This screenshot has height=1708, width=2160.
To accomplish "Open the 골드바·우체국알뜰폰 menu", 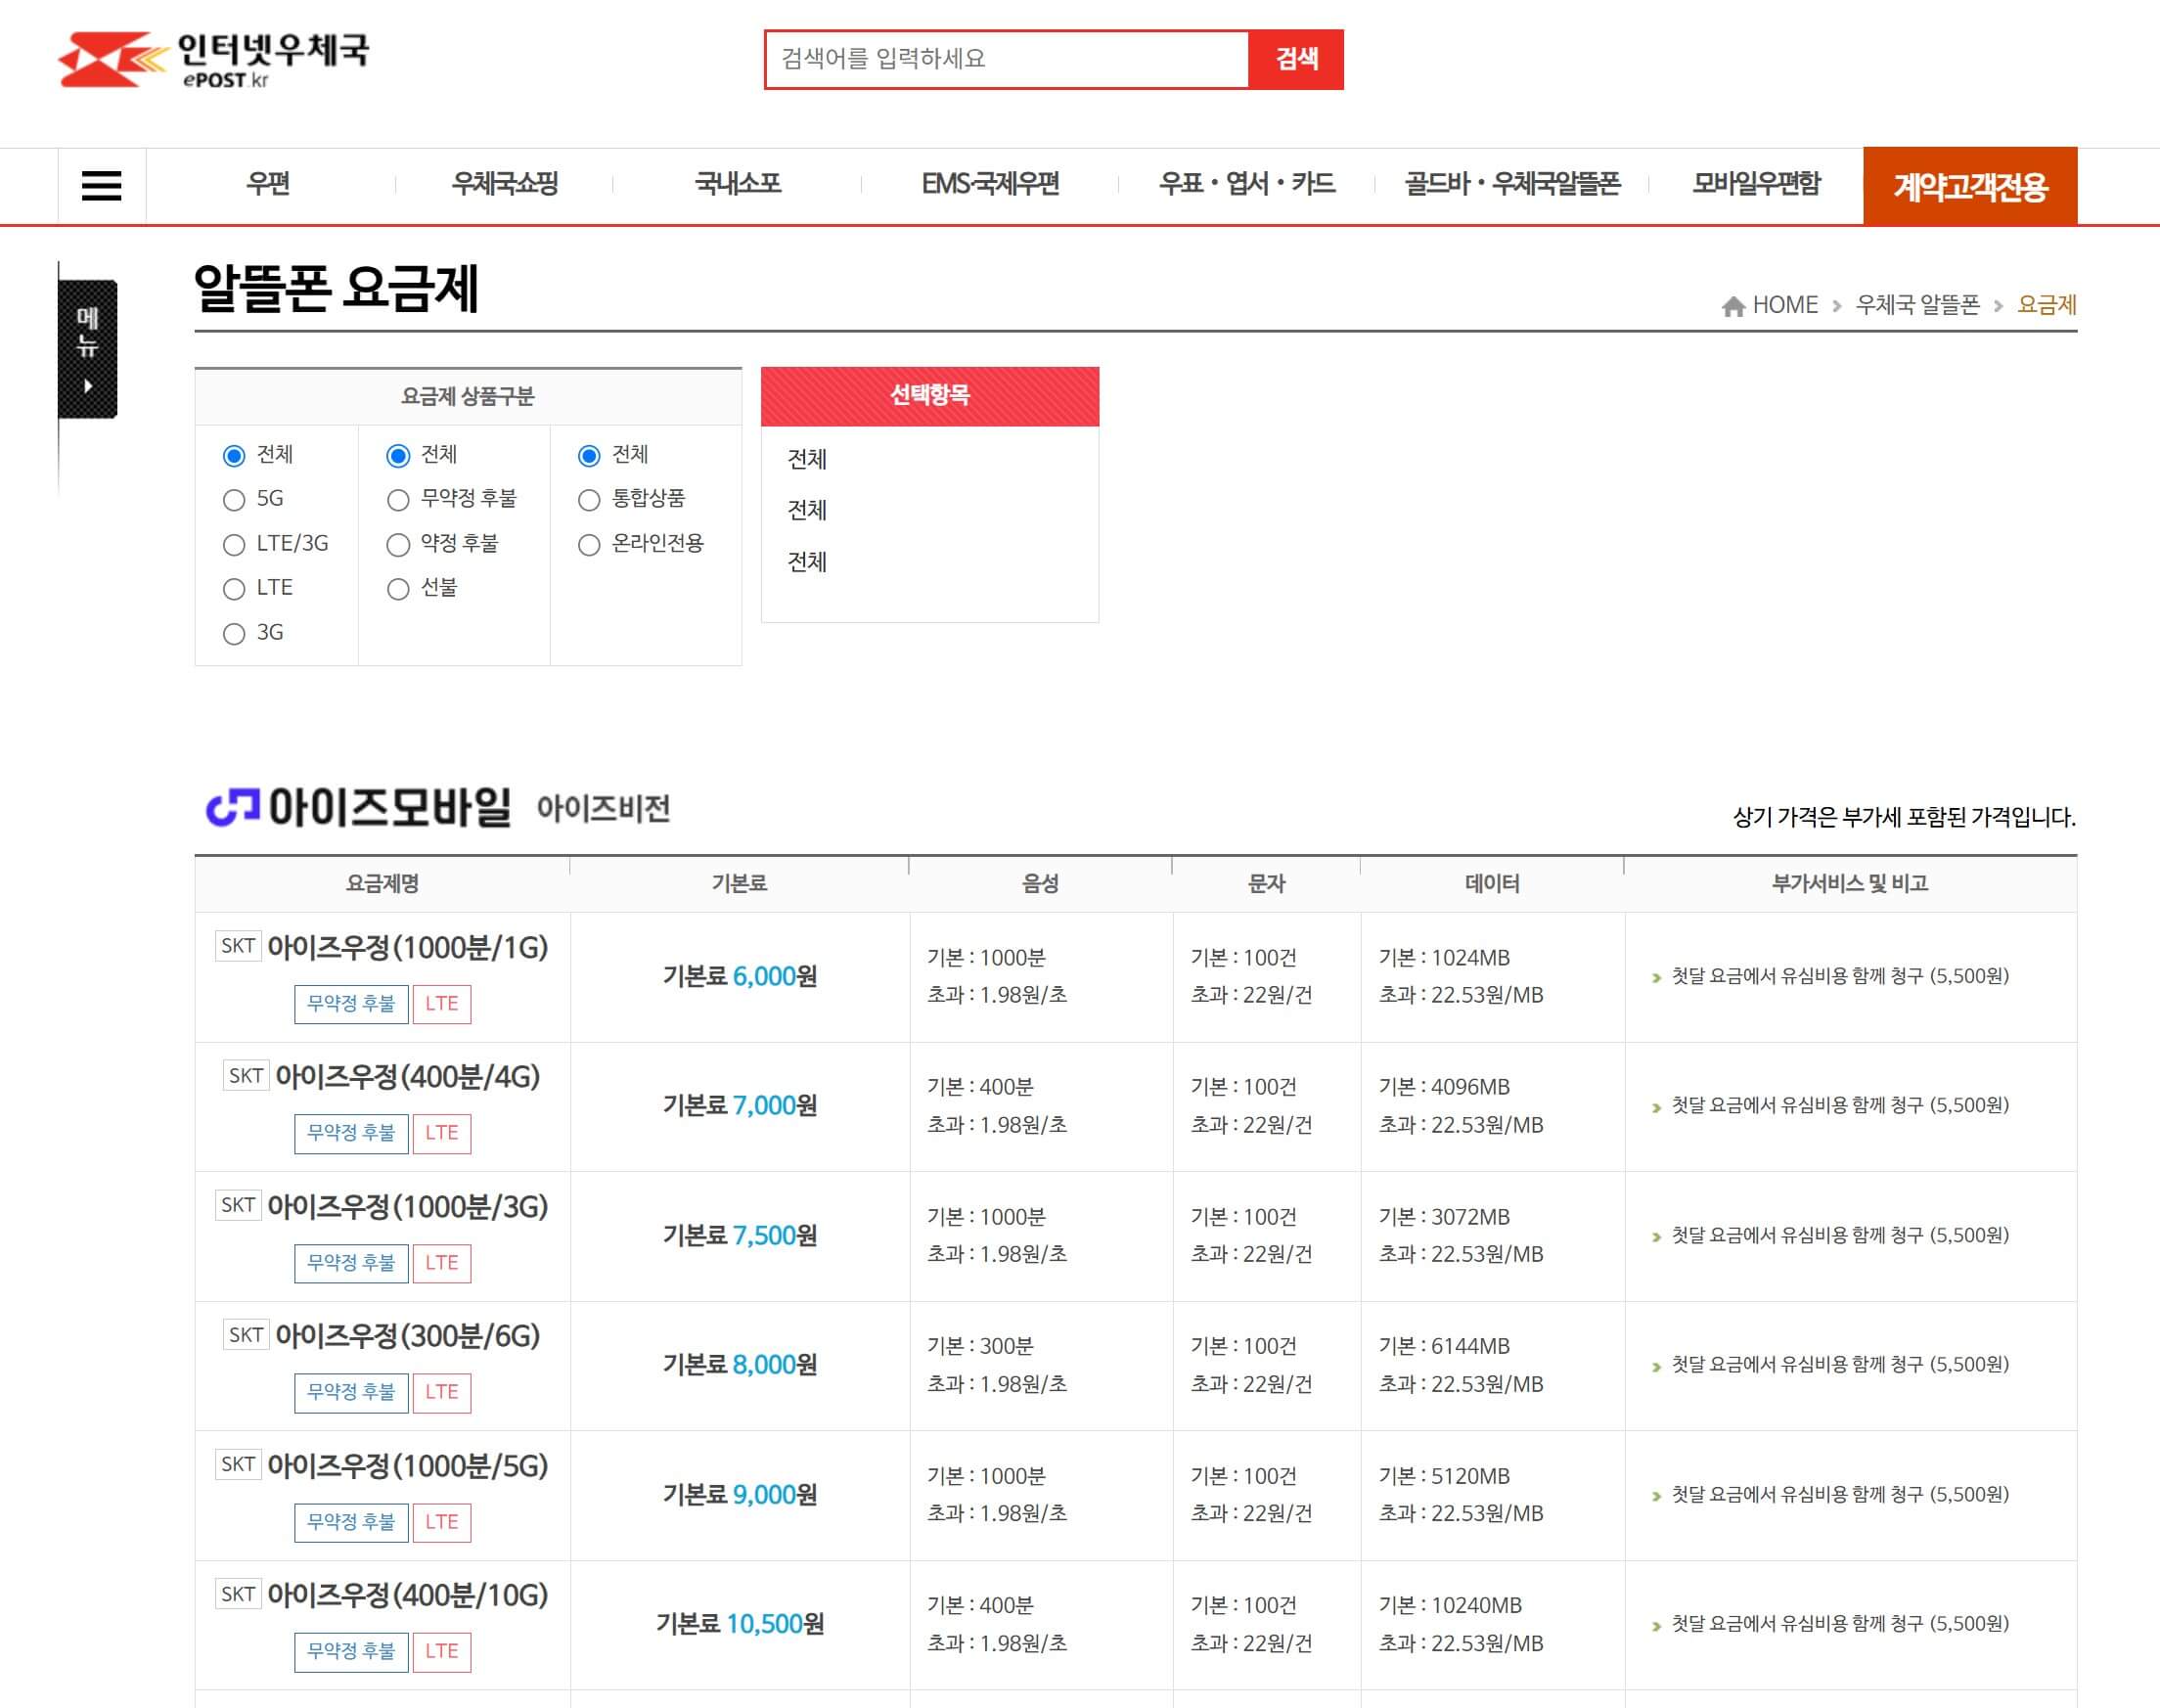I will pyautogui.click(x=1512, y=184).
